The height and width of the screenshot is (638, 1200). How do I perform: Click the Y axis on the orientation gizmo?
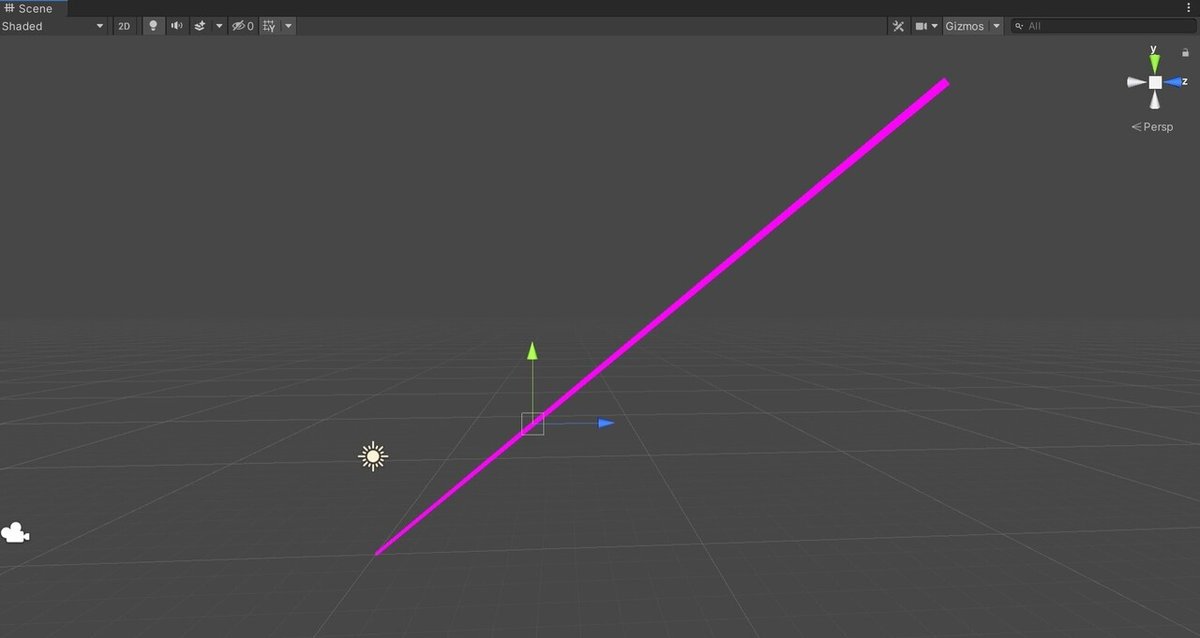1153,62
